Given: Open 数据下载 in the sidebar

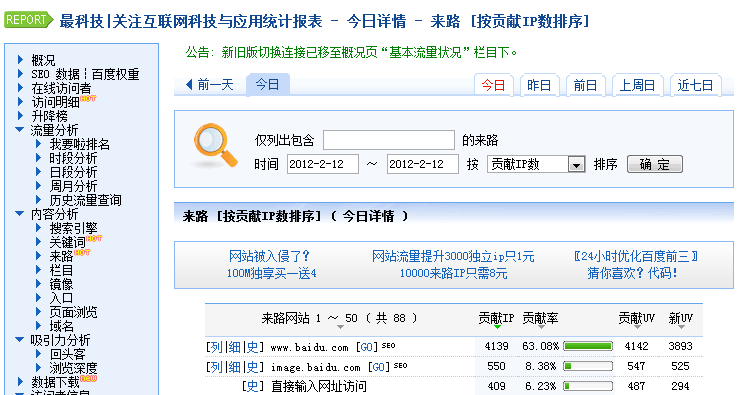Looking at the screenshot, I should (55, 382).
